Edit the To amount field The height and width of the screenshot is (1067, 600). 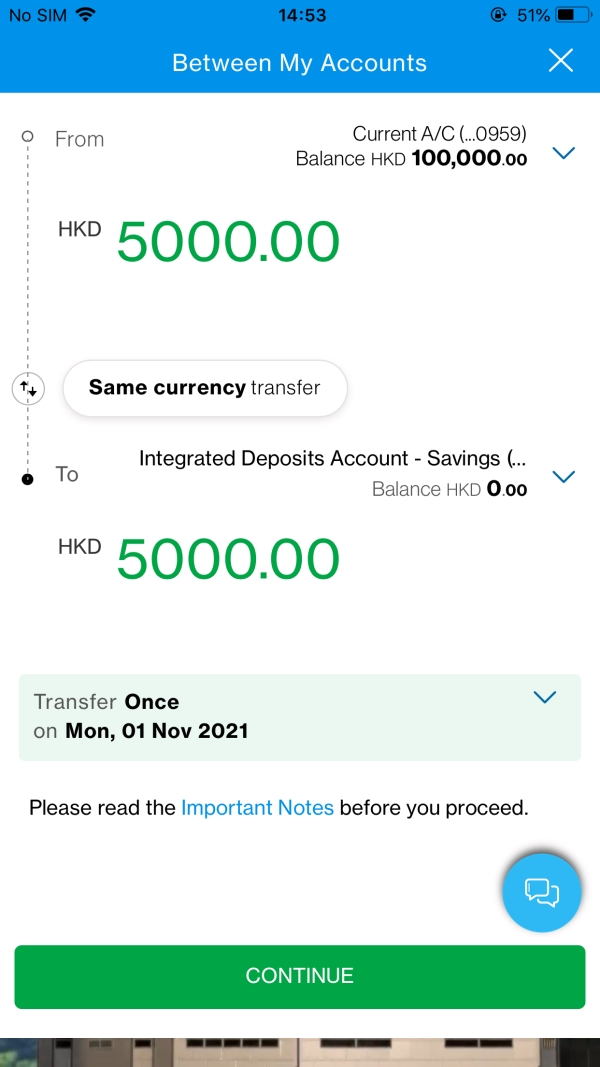point(228,558)
